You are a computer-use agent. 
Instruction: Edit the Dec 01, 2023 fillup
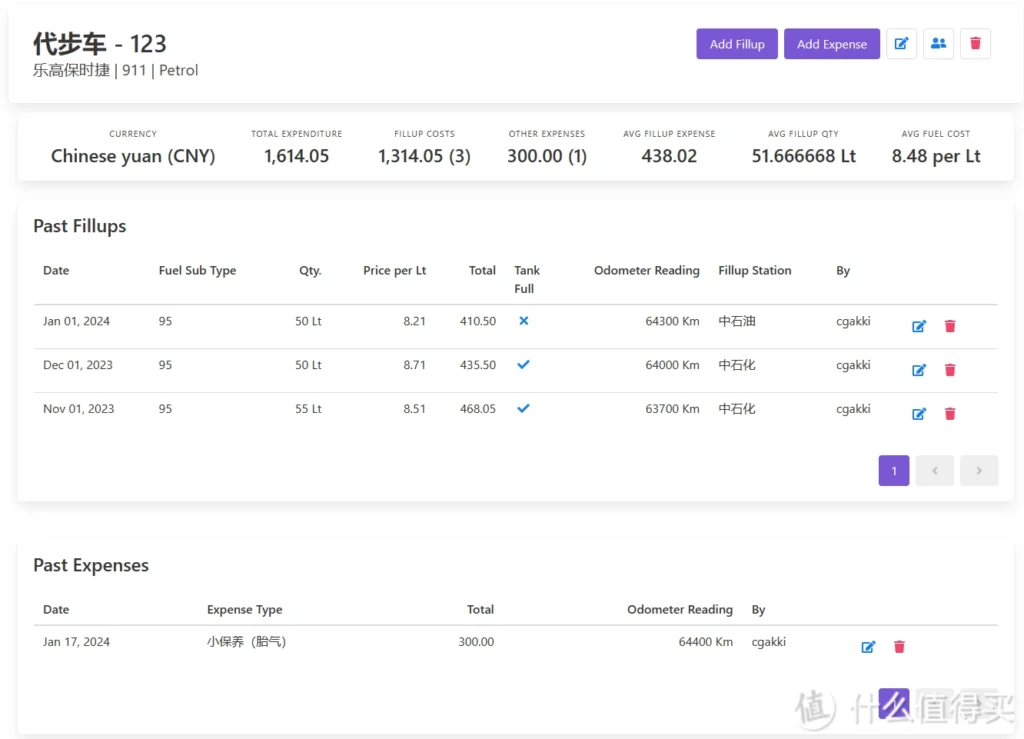pyautogui.click(x=919, y=370)
